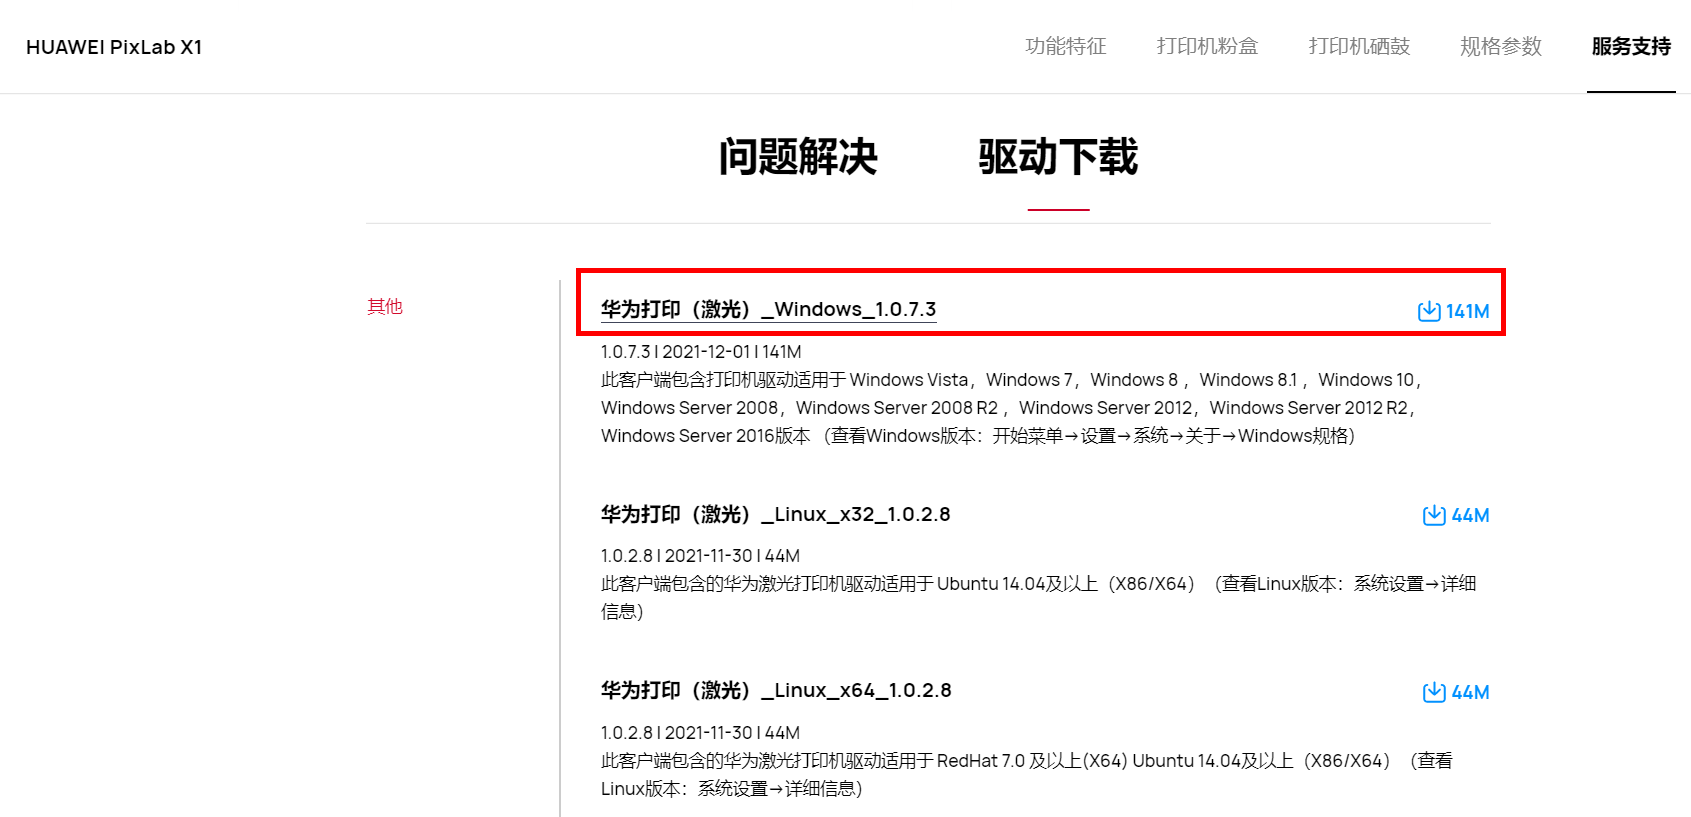Screen dimensions: 1691x817
Task: Click the 44M size for Linux_x64
Action: 1470,692
